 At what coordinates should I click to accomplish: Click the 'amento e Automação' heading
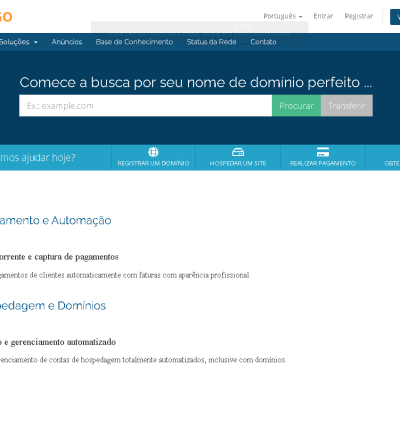pyautogui.click(x=55, y=220)
